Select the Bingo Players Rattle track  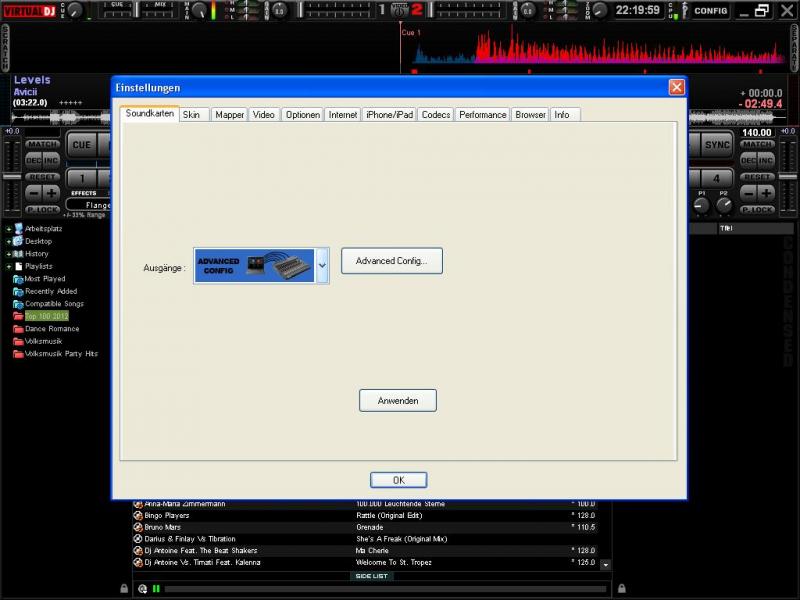pyautogui.click(x=367, y=515)
